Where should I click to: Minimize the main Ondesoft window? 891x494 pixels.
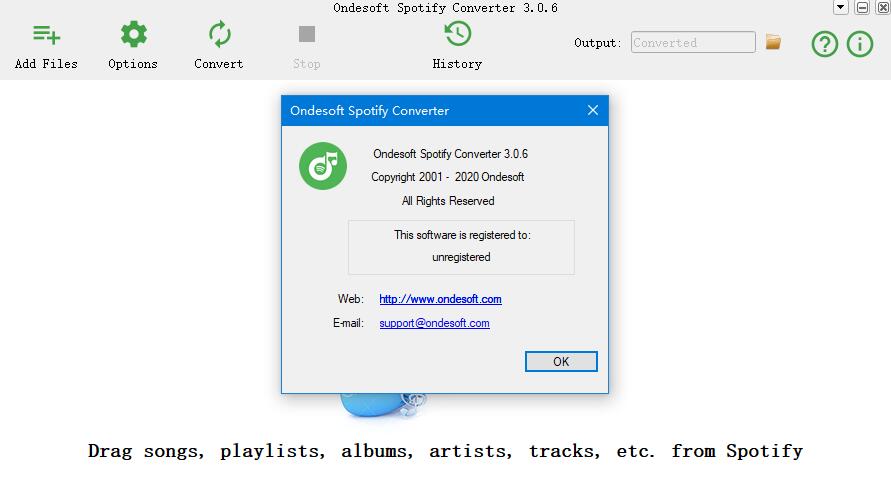[862, 7]
